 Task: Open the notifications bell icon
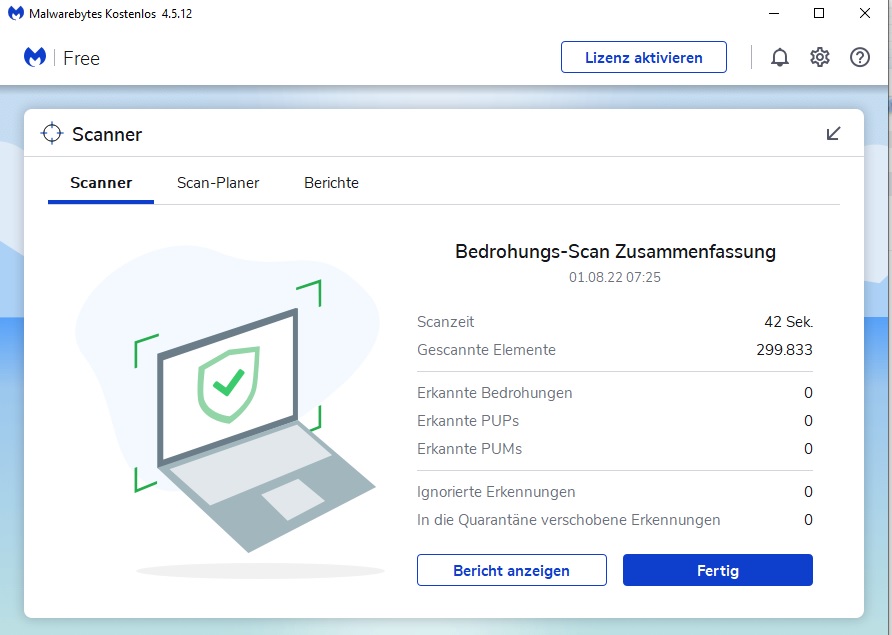[779, 57]
